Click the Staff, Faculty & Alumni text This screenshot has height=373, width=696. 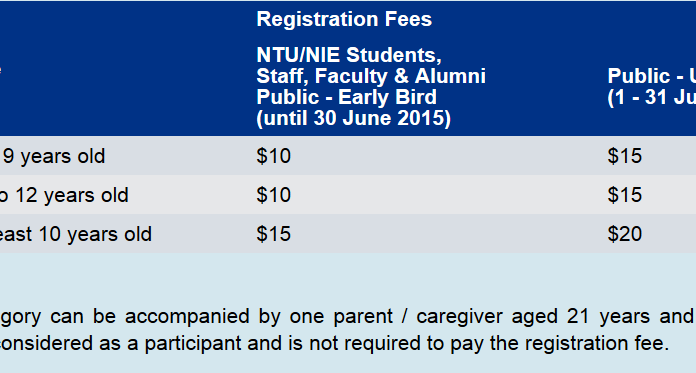click(x=371, y=76)
